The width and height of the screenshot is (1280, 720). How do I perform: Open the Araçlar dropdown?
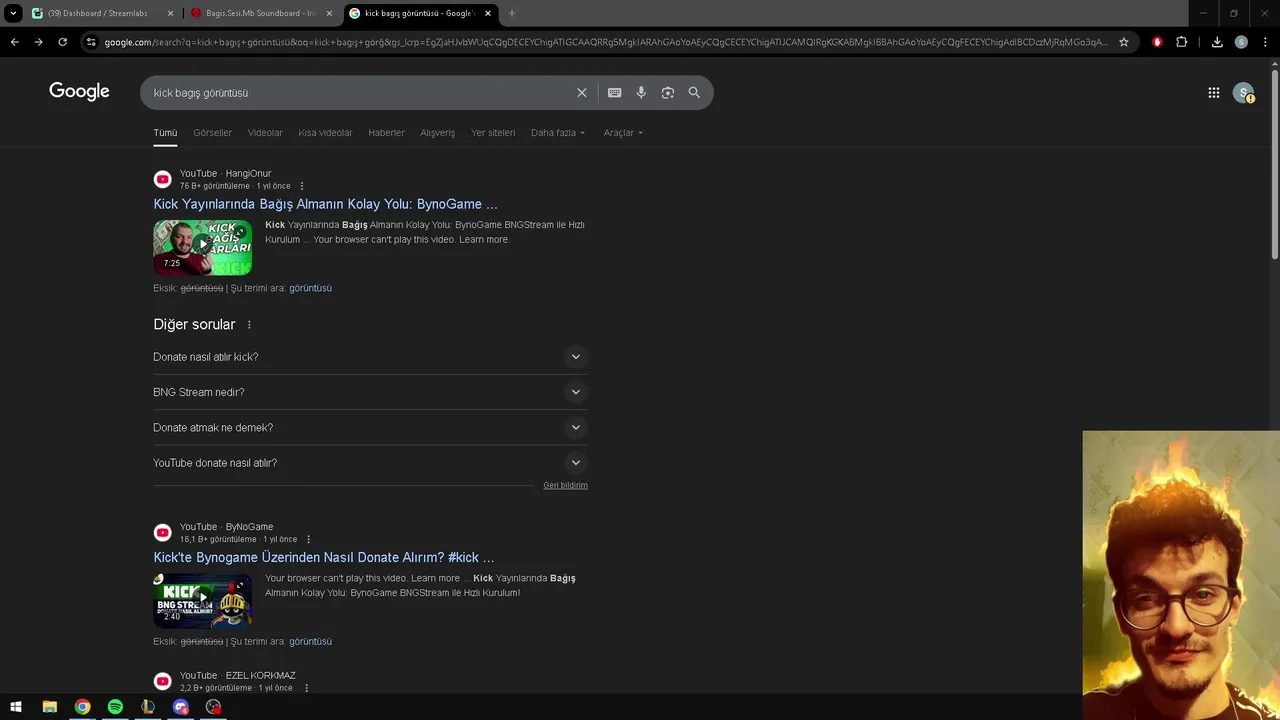(x=623, y=133)
